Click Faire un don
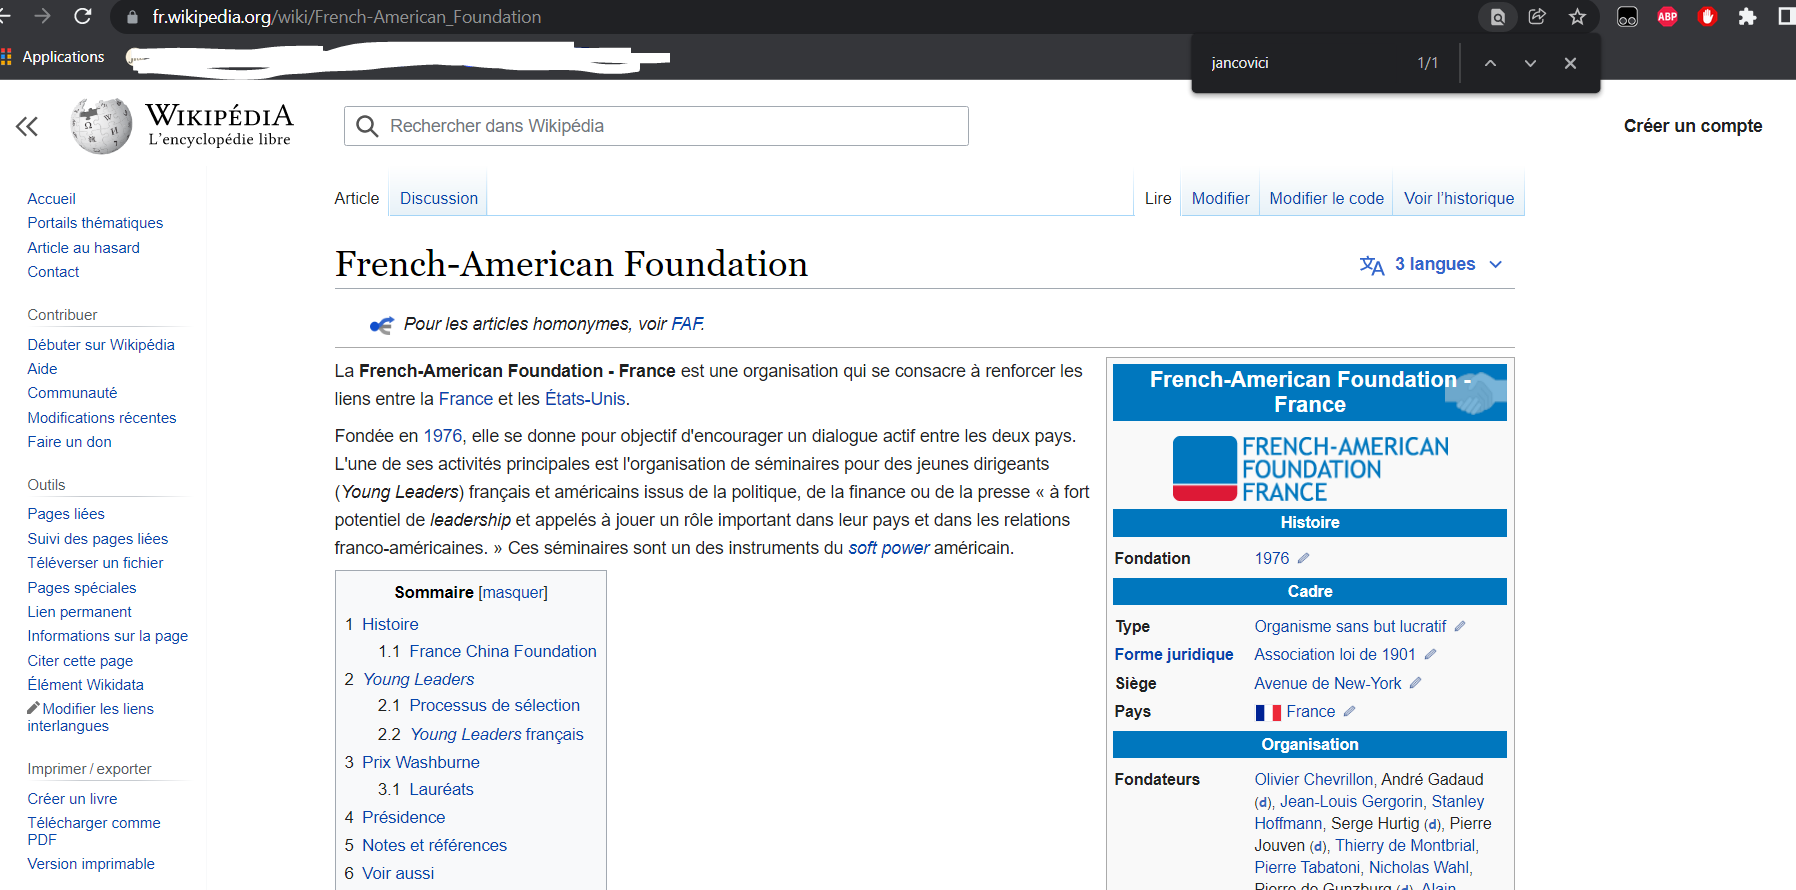The image size is (1796, 890). coord(70,442)
